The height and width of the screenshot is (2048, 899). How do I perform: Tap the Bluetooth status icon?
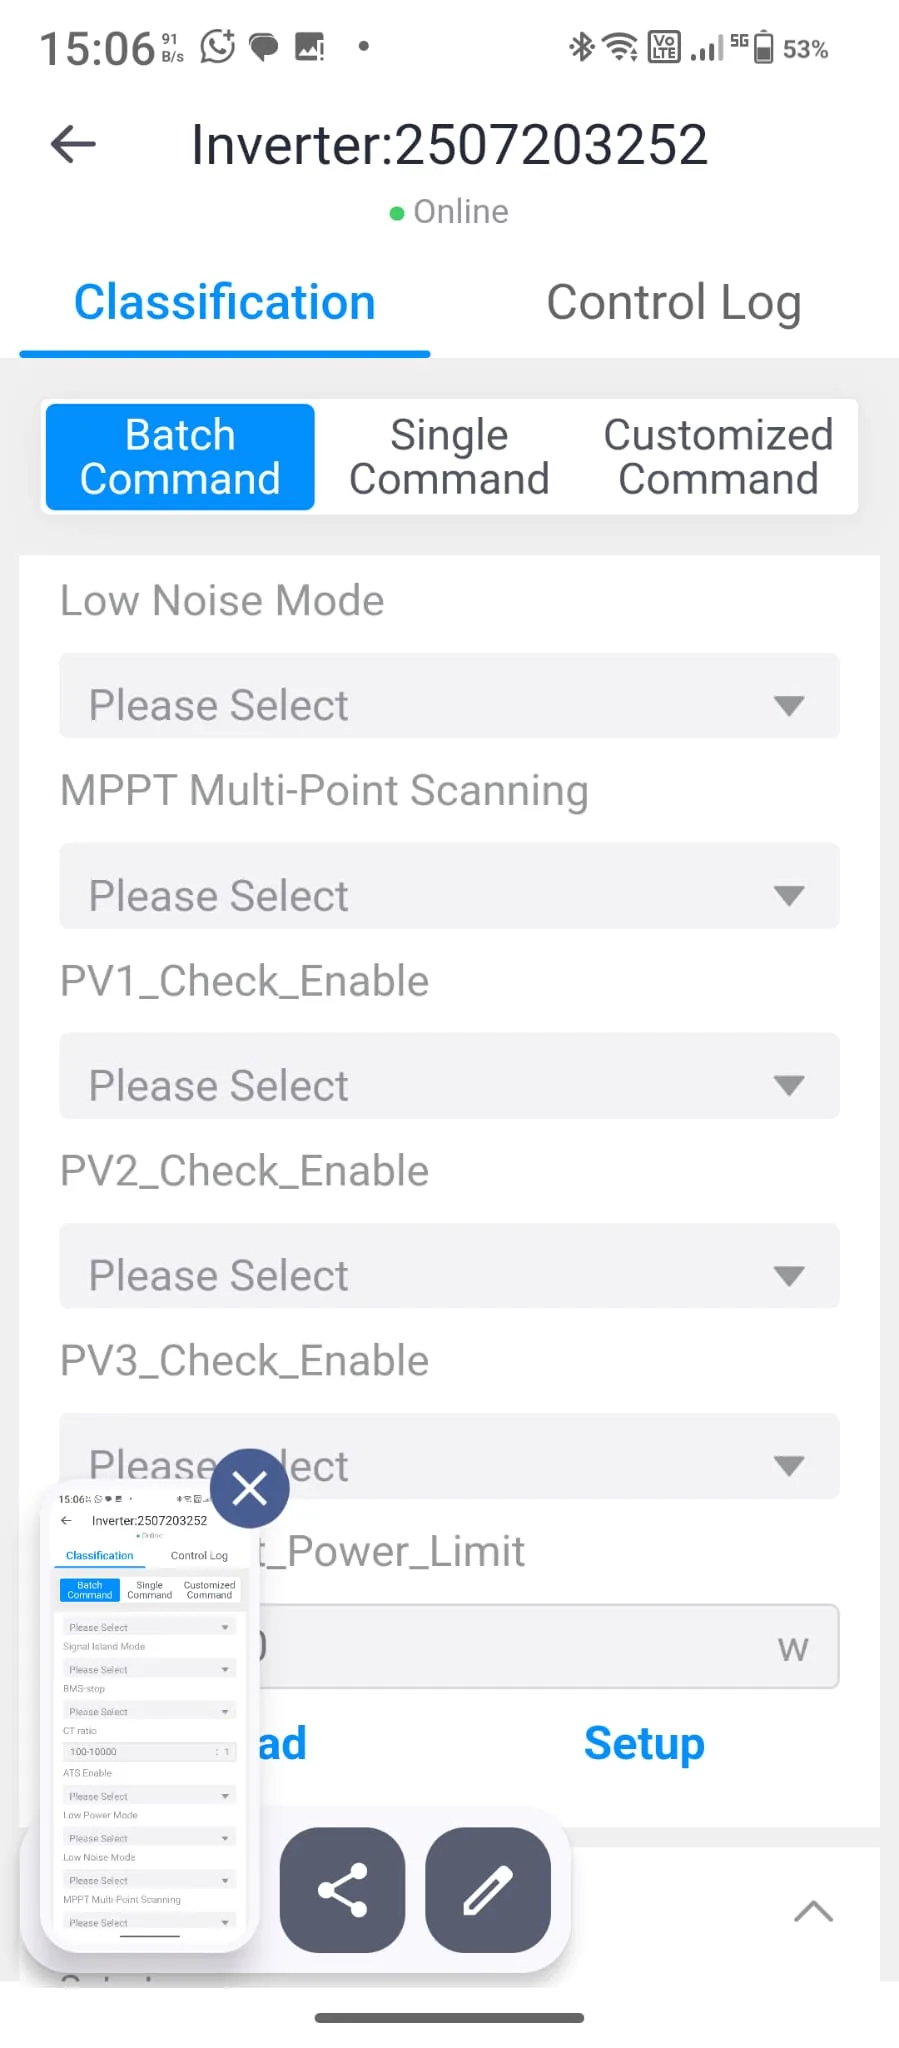tap(581, 47)
